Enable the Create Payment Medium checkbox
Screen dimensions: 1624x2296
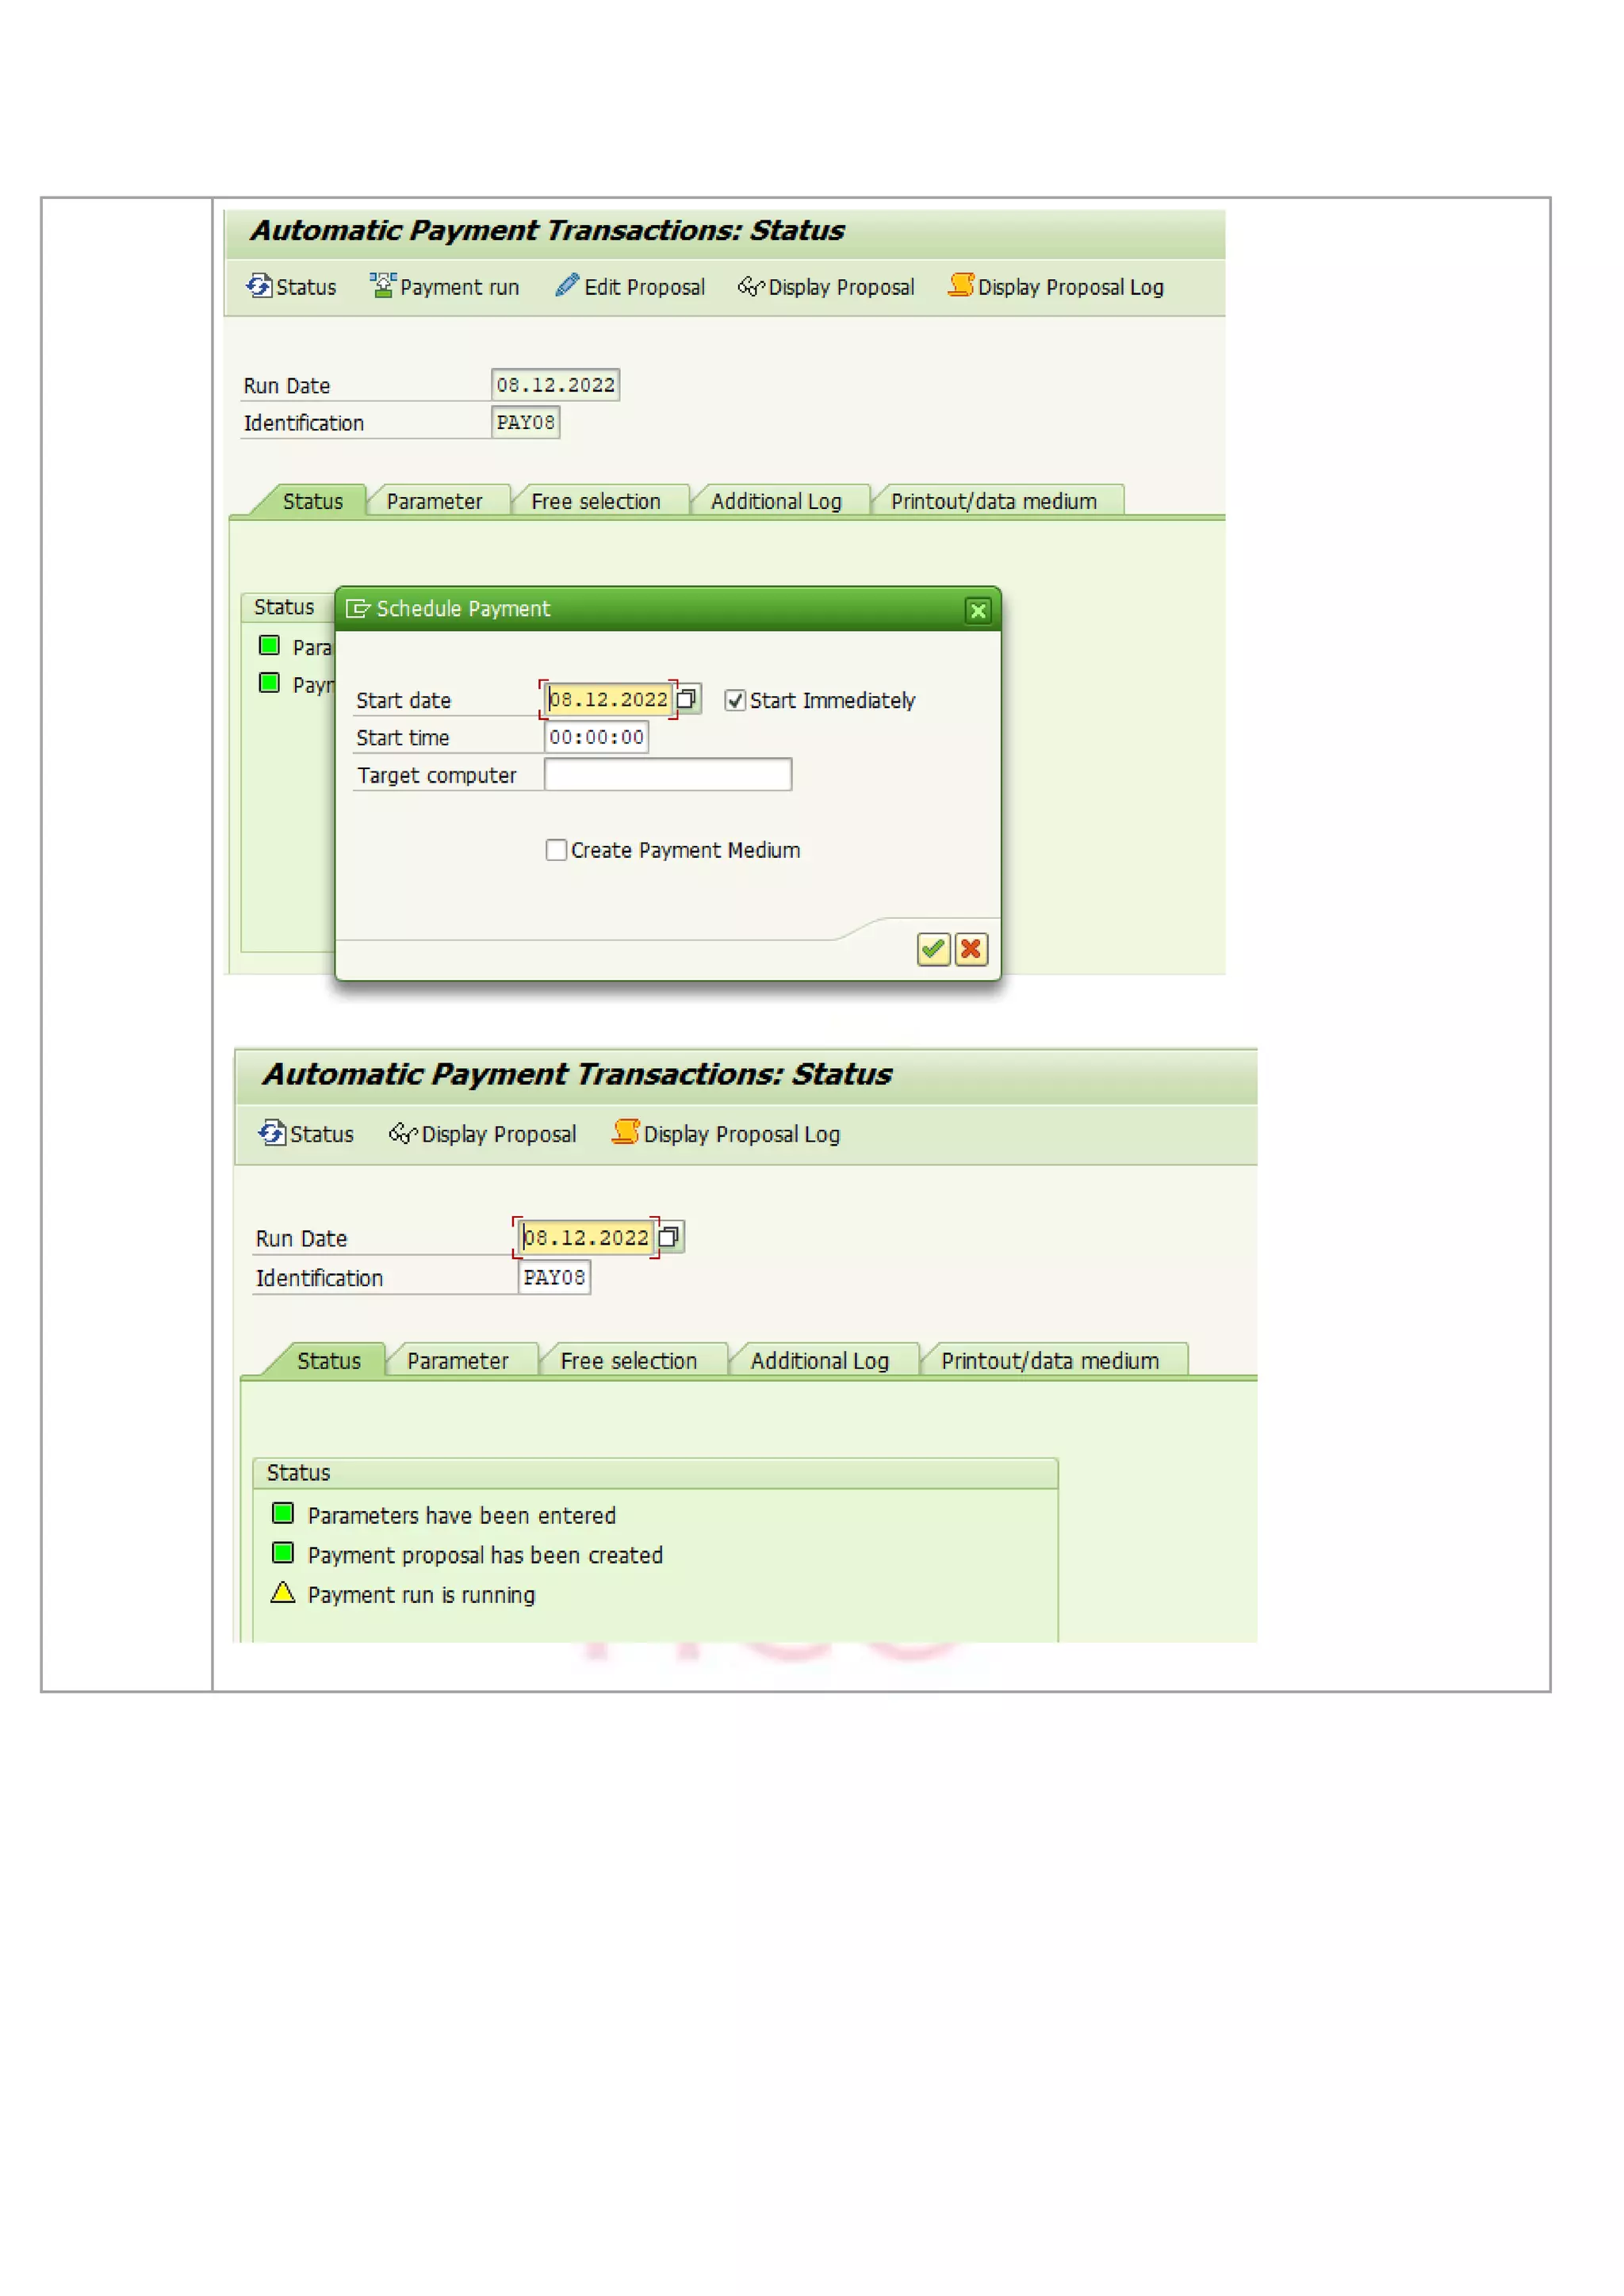[556, 850]
